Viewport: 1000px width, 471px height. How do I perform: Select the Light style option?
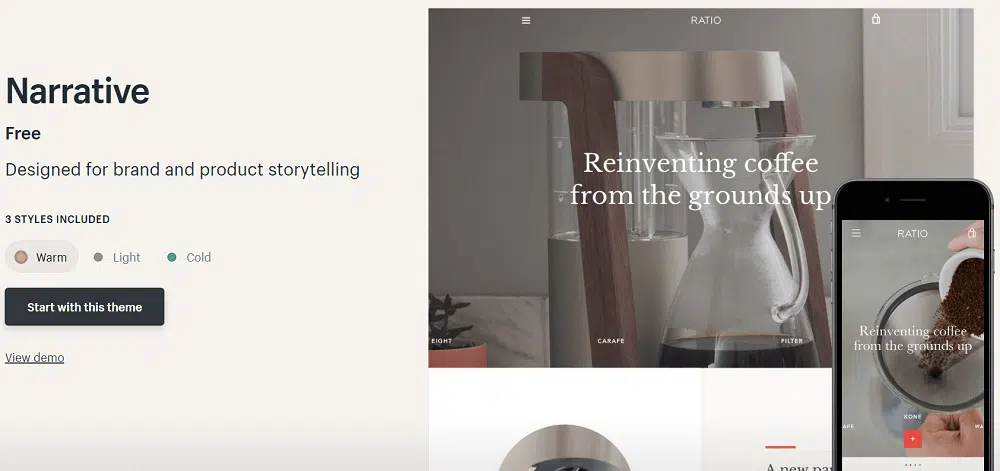(x=117, y=257)
